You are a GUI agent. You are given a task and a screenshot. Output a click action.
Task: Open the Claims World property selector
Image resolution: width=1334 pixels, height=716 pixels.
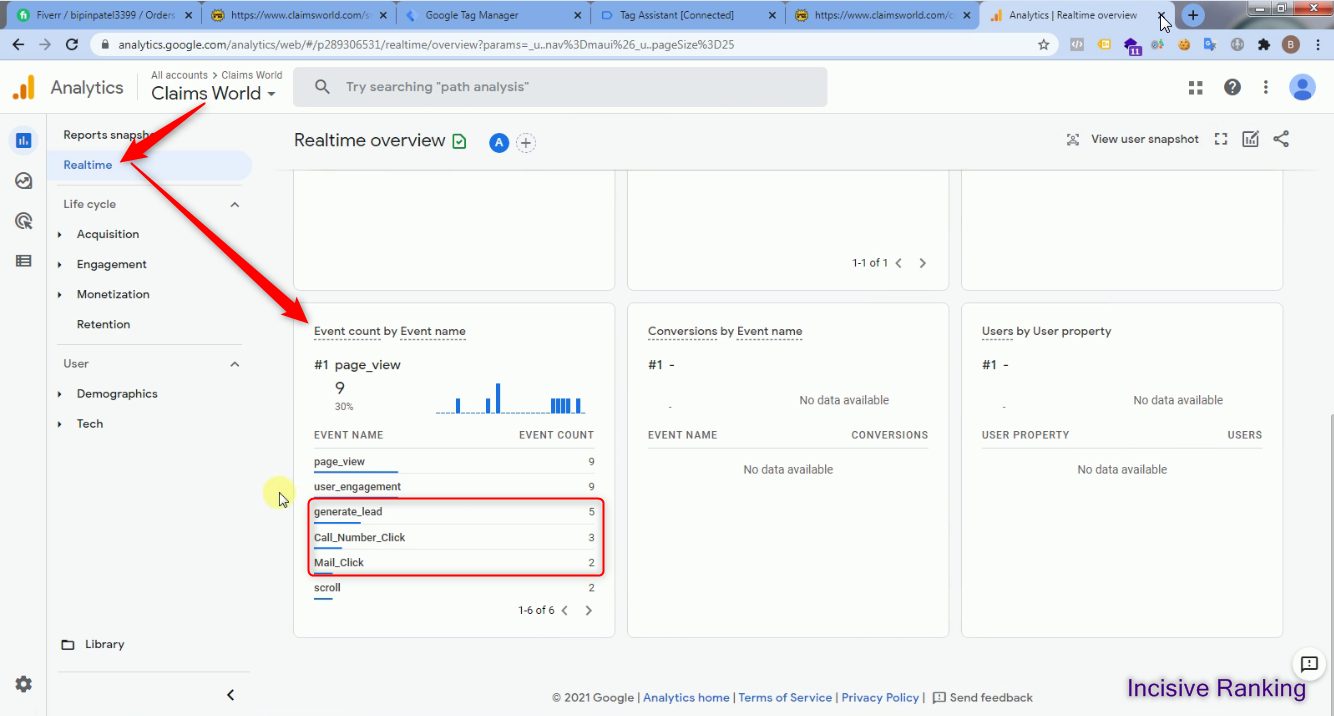pyautogui.click(x=213, y=94)
